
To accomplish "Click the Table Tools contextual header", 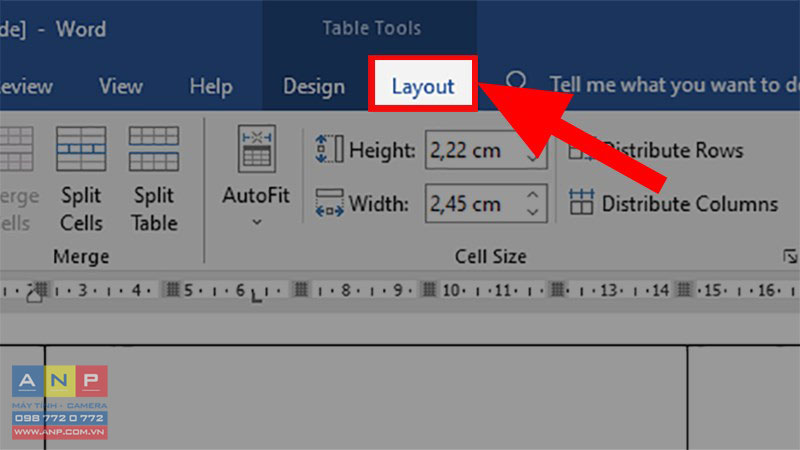I will pos(371,28).
